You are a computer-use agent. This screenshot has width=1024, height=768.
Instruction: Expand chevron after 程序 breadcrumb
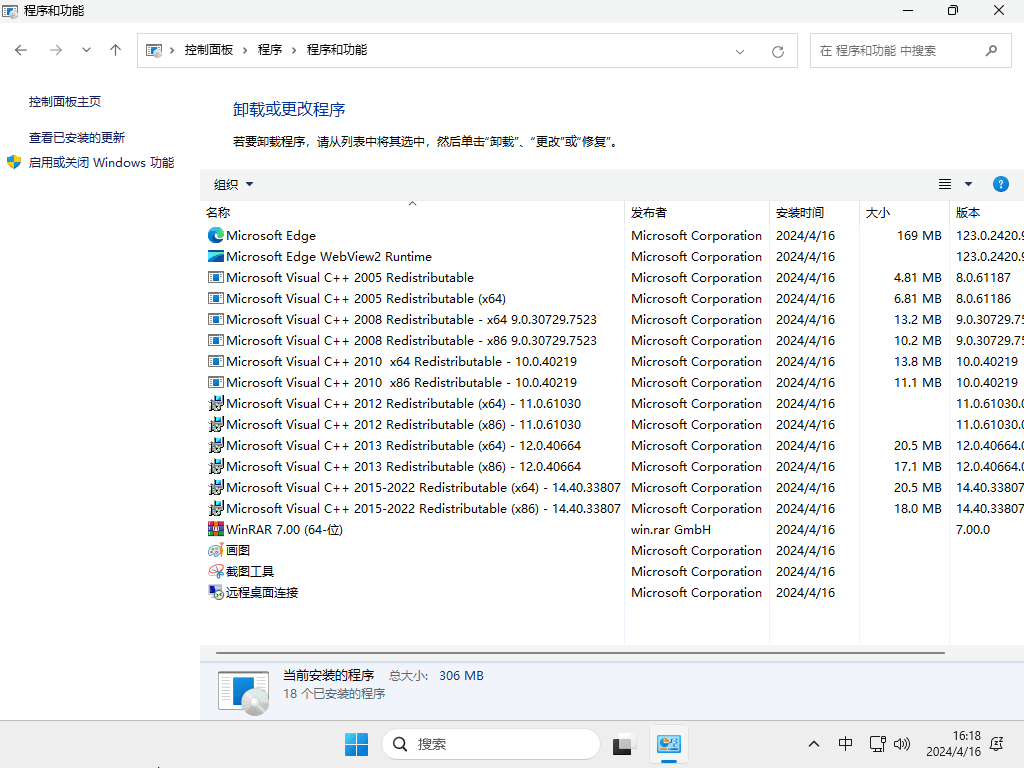[294, 50]
